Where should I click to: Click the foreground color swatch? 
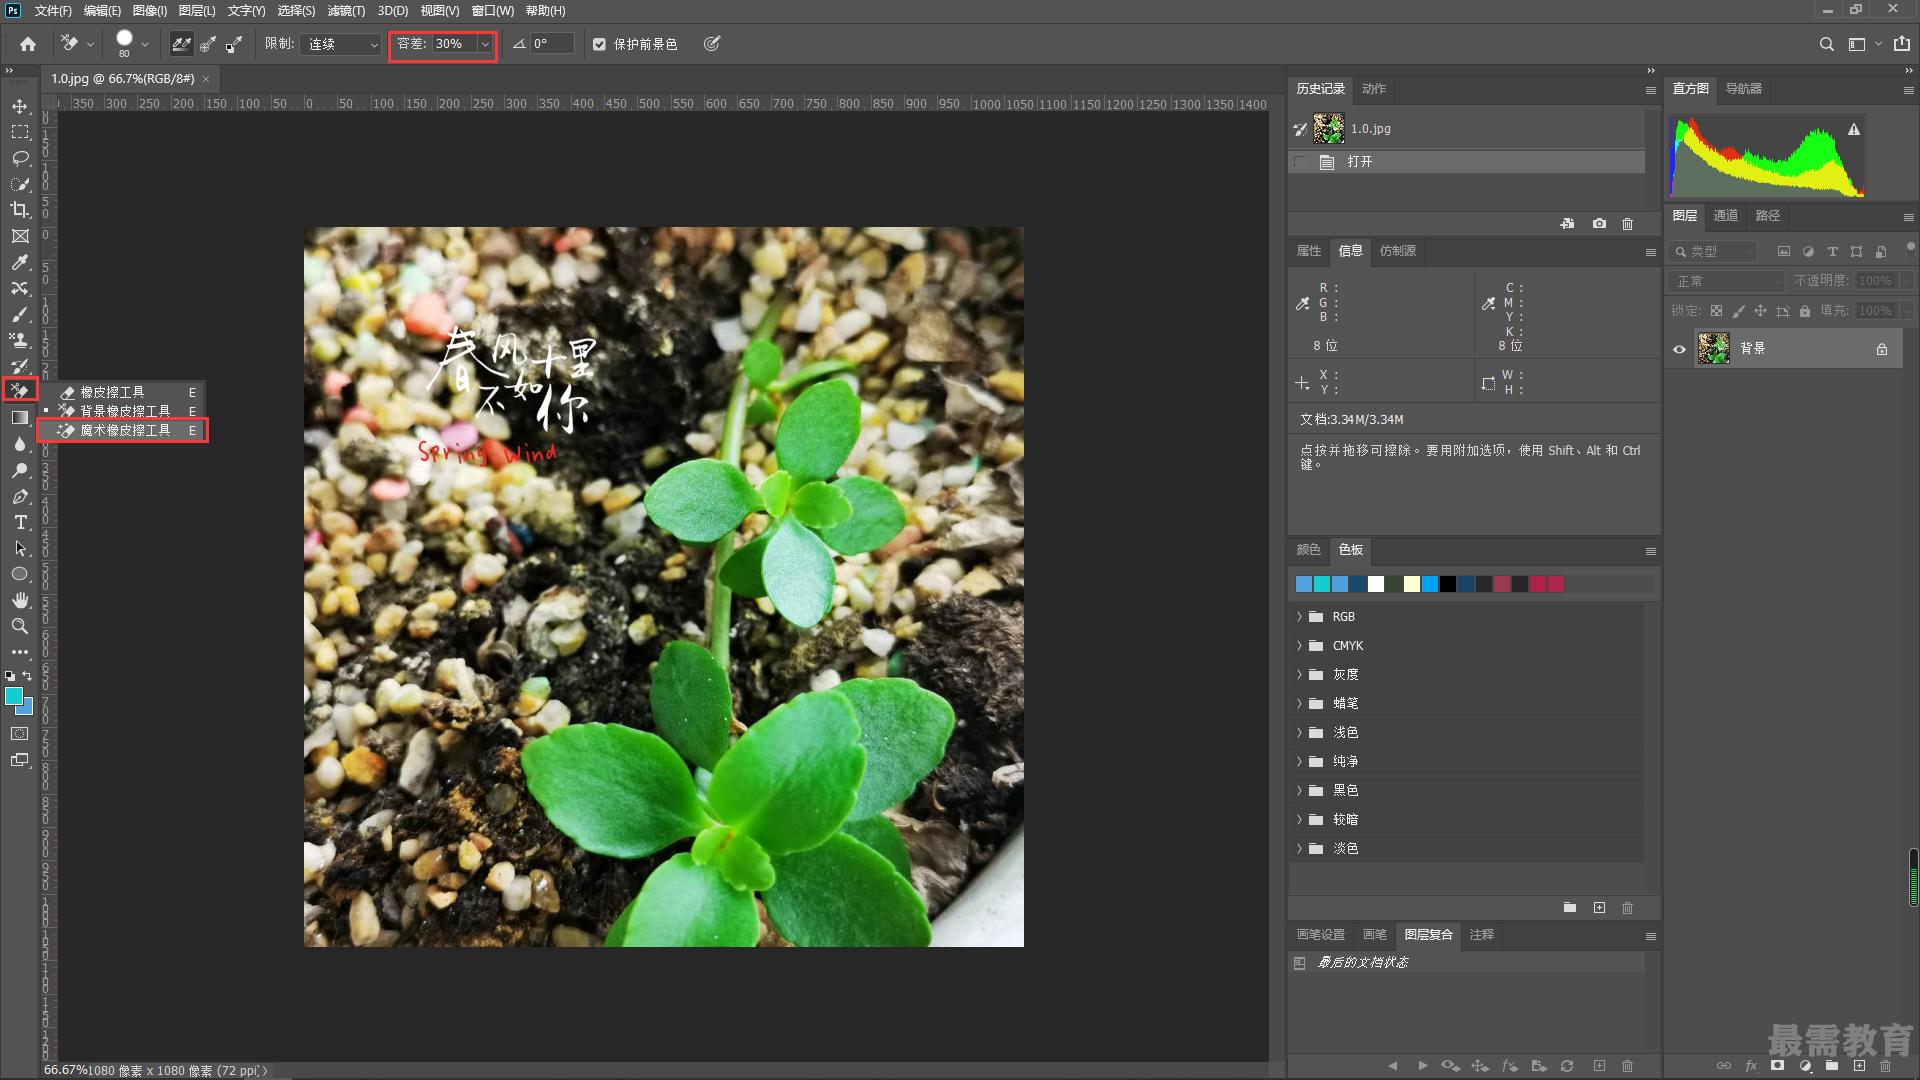[x=14, y=696]
